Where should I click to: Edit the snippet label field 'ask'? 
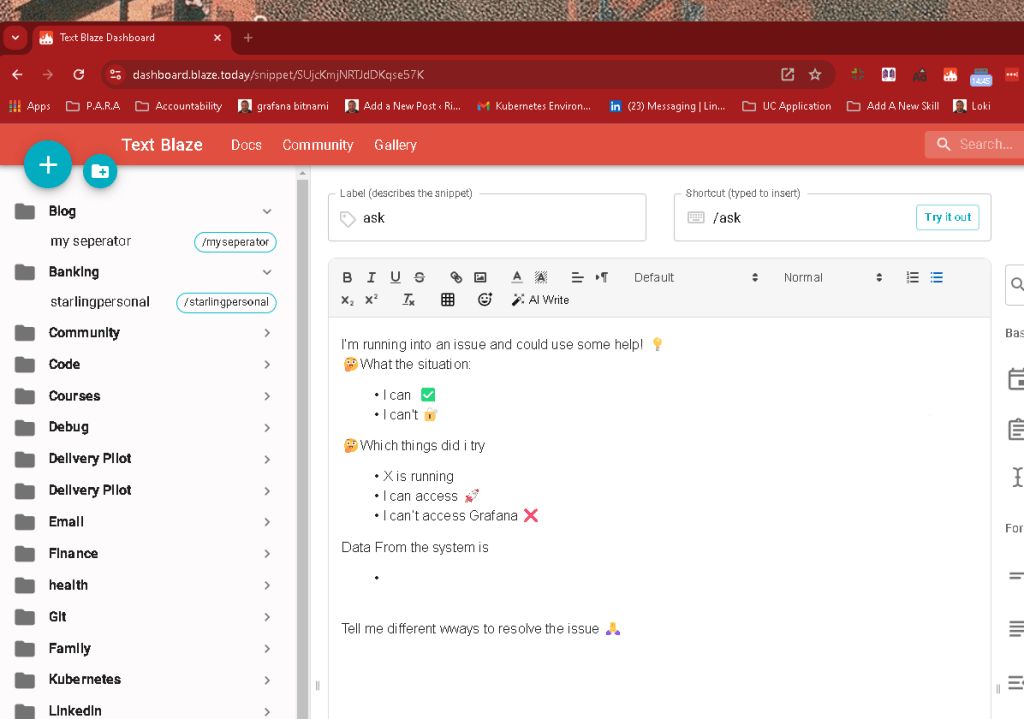click(x=487, y=218)
